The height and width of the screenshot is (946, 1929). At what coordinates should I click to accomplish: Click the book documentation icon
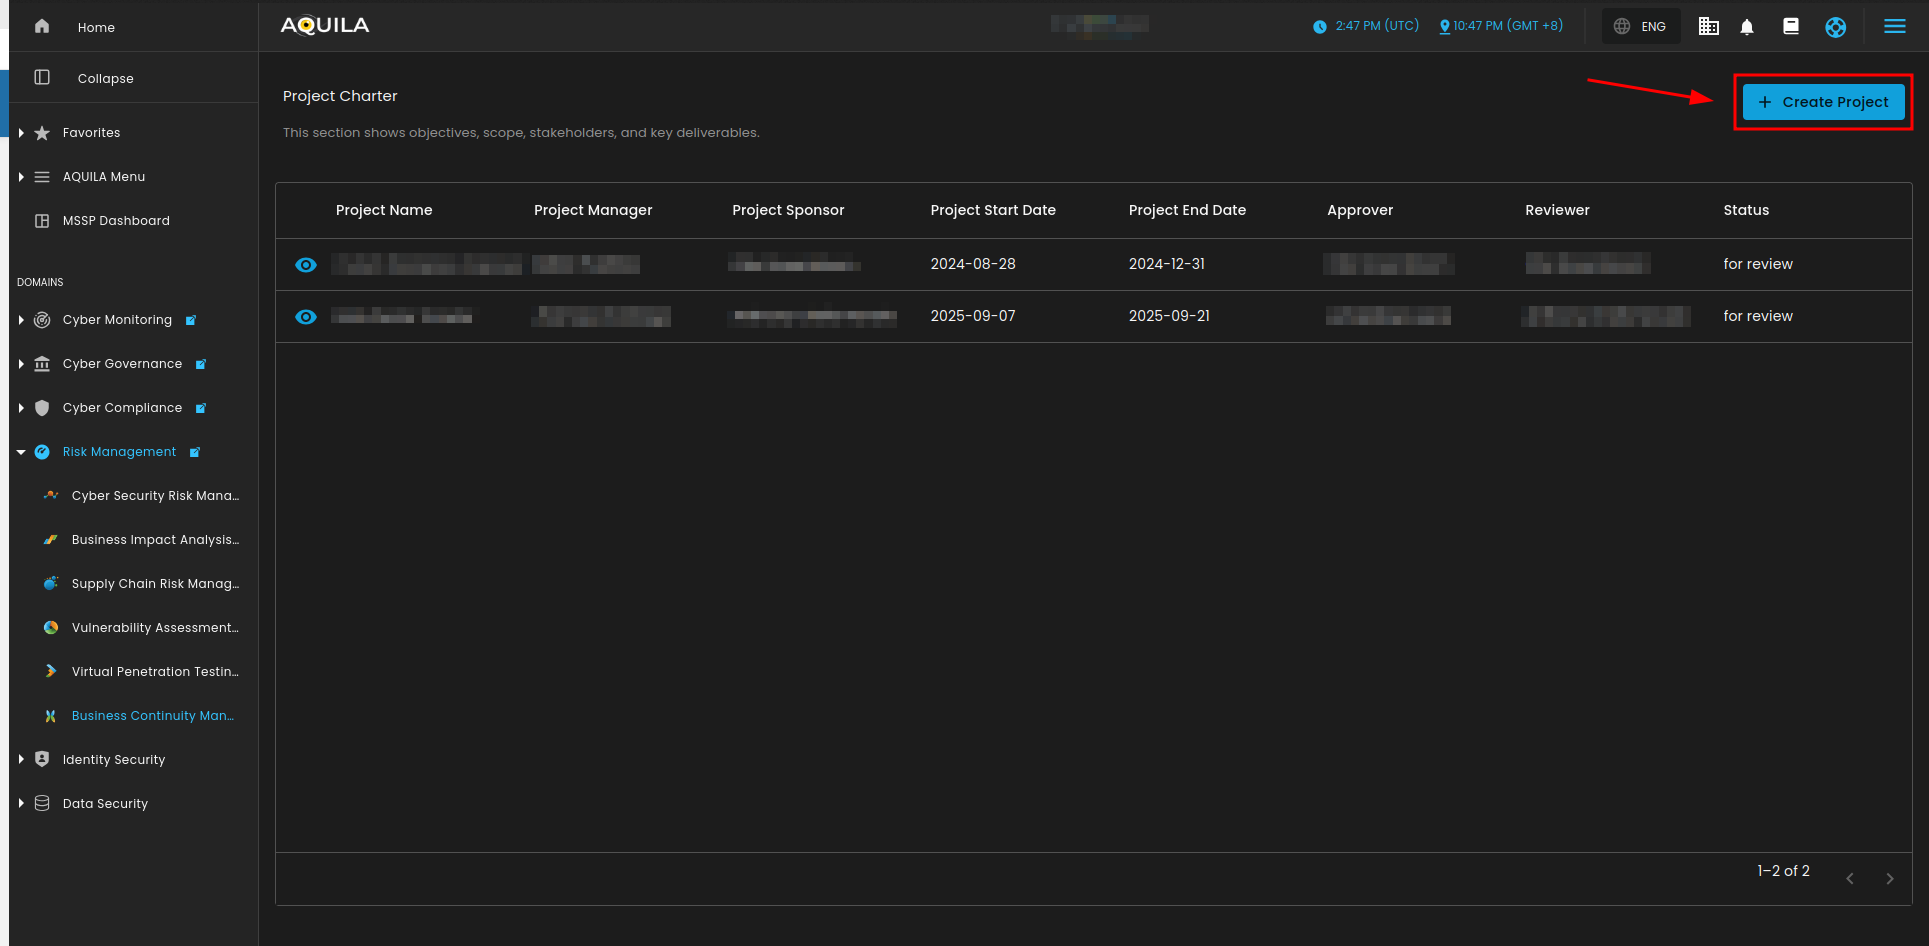(x=1790, y=27)
